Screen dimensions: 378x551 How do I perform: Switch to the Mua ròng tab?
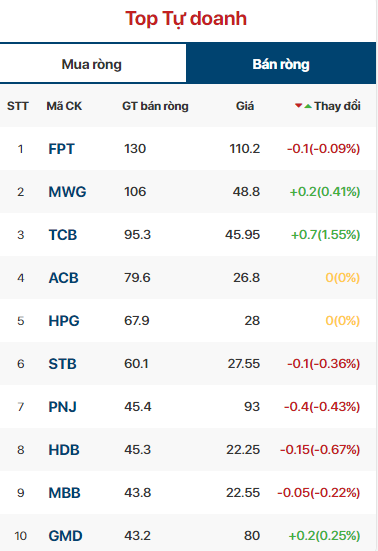93,64
